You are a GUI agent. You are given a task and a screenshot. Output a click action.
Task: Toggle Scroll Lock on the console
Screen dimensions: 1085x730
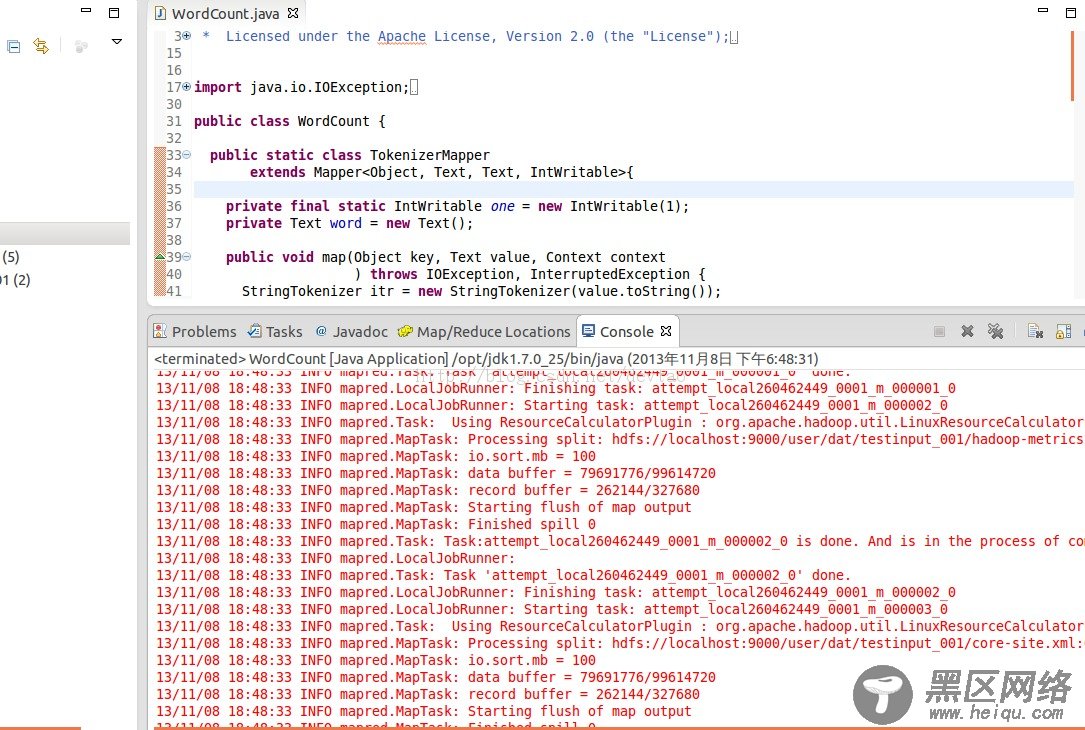(x=1064, y=331)
